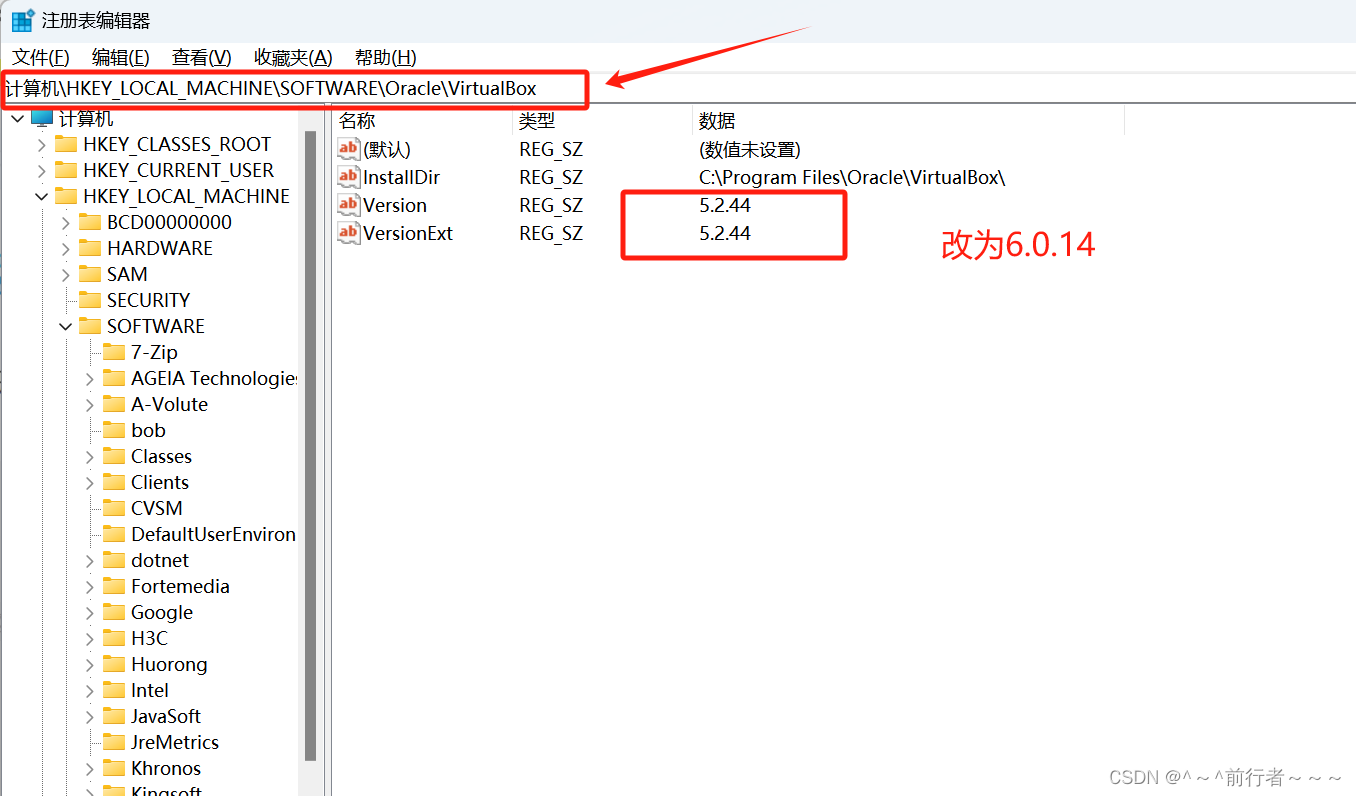1356x796 pixels.
Task: Select the VersionExt value name
Action: [x=408, y=233]
